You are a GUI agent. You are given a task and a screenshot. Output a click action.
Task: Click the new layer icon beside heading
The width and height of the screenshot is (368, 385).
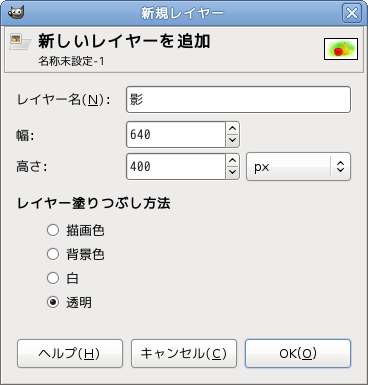(x=20, y=42)
